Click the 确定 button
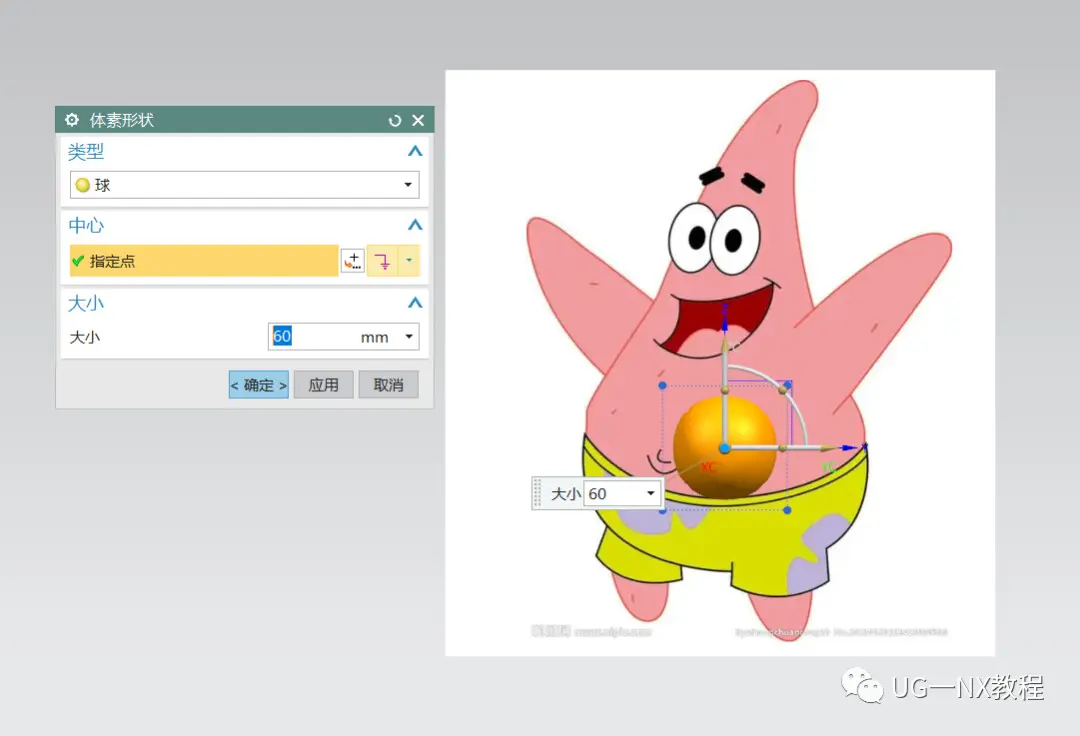This screenshot has width=1080, height=736. coord(259,385)
